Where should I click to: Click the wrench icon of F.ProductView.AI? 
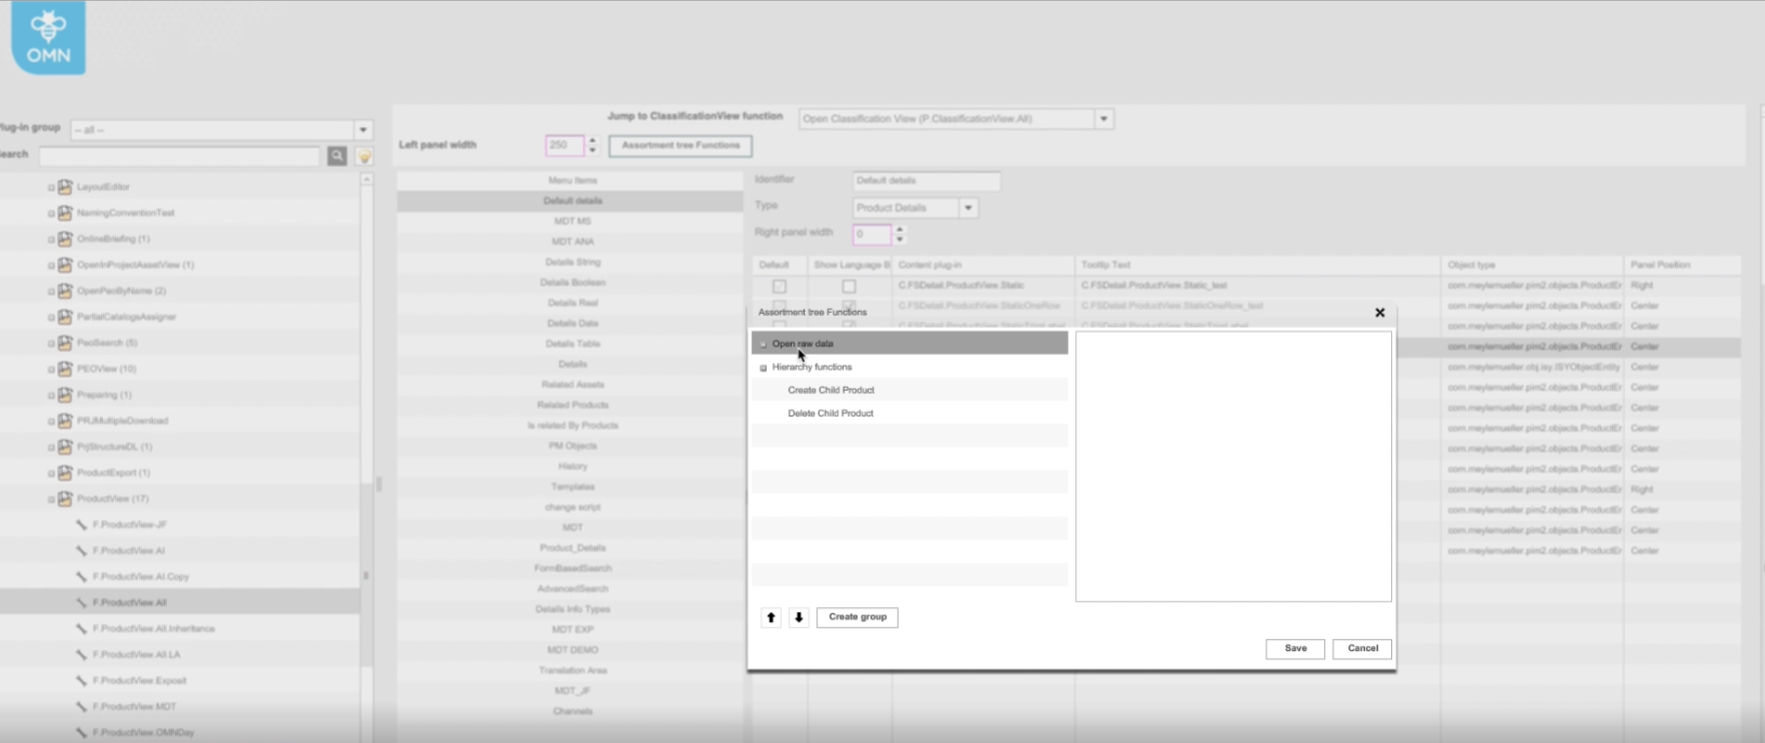(x=81, y=551)
